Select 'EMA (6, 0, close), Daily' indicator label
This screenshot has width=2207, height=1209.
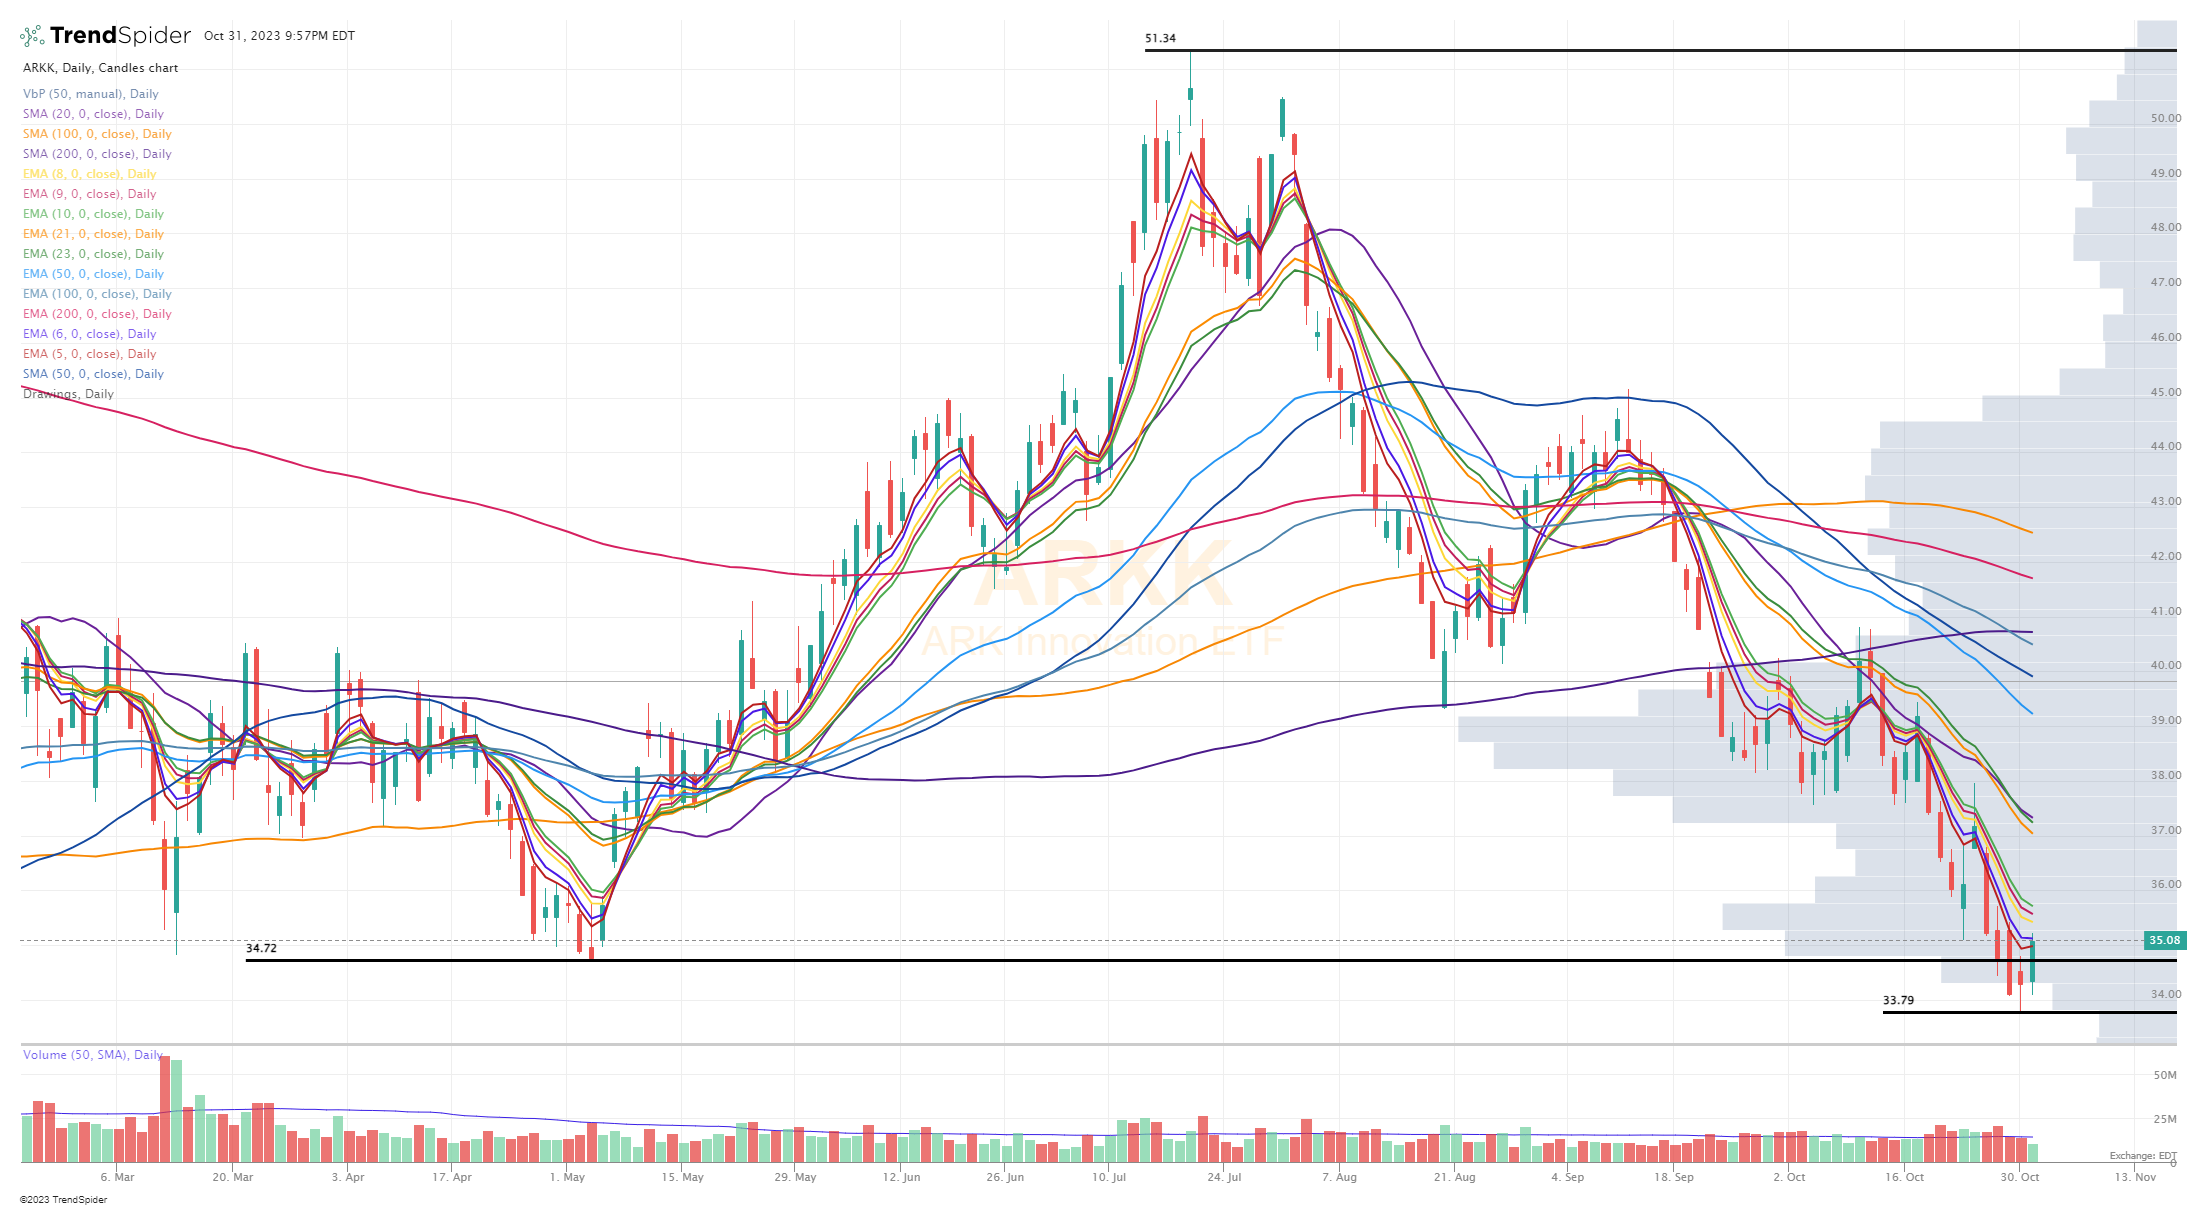89,334
